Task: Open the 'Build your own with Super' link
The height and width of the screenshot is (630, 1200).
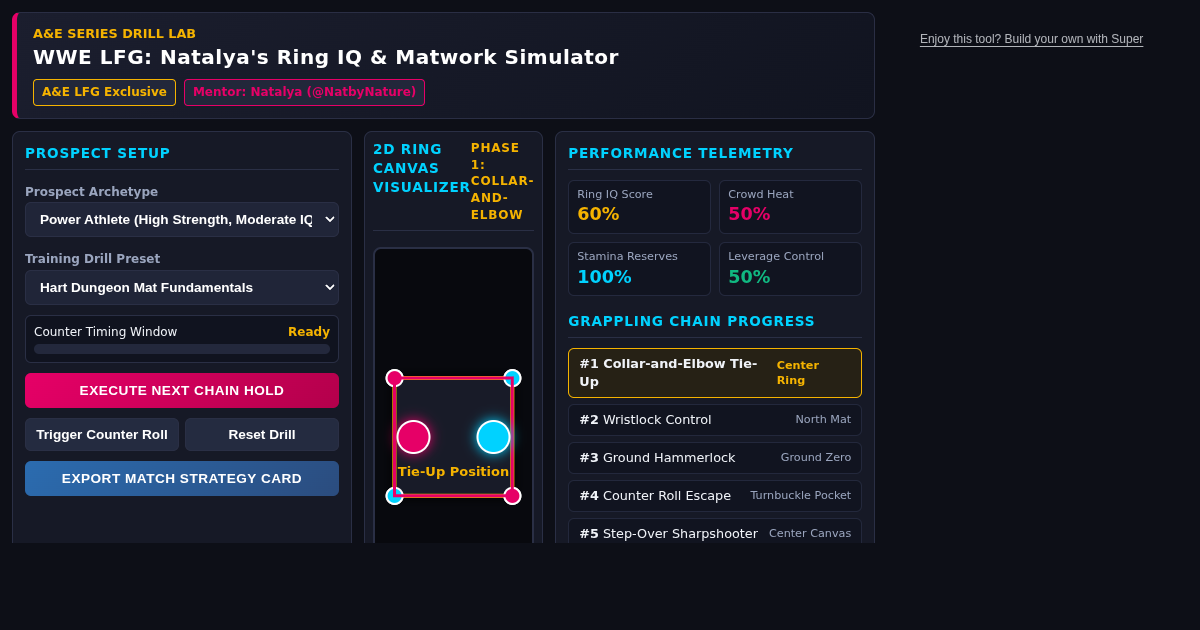Action: pos(1031,39)
